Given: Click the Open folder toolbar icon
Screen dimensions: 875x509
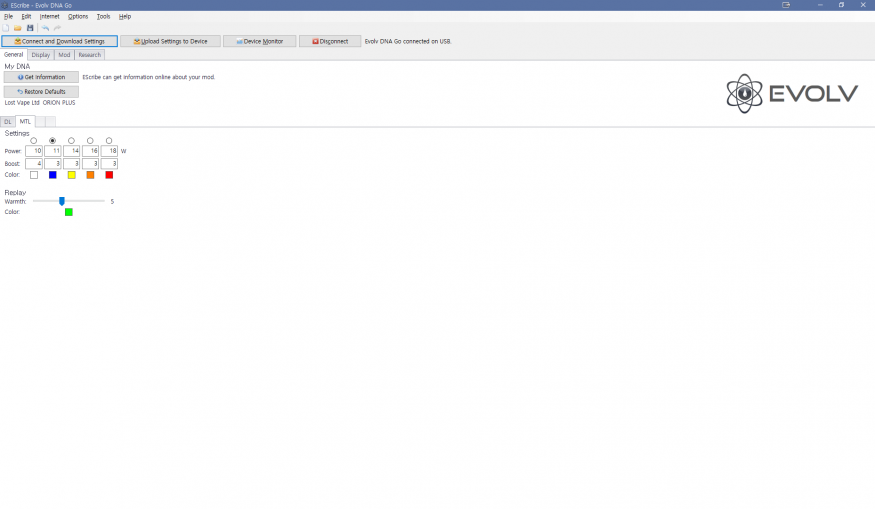Looking at the screenshot, I should point(18,28).
